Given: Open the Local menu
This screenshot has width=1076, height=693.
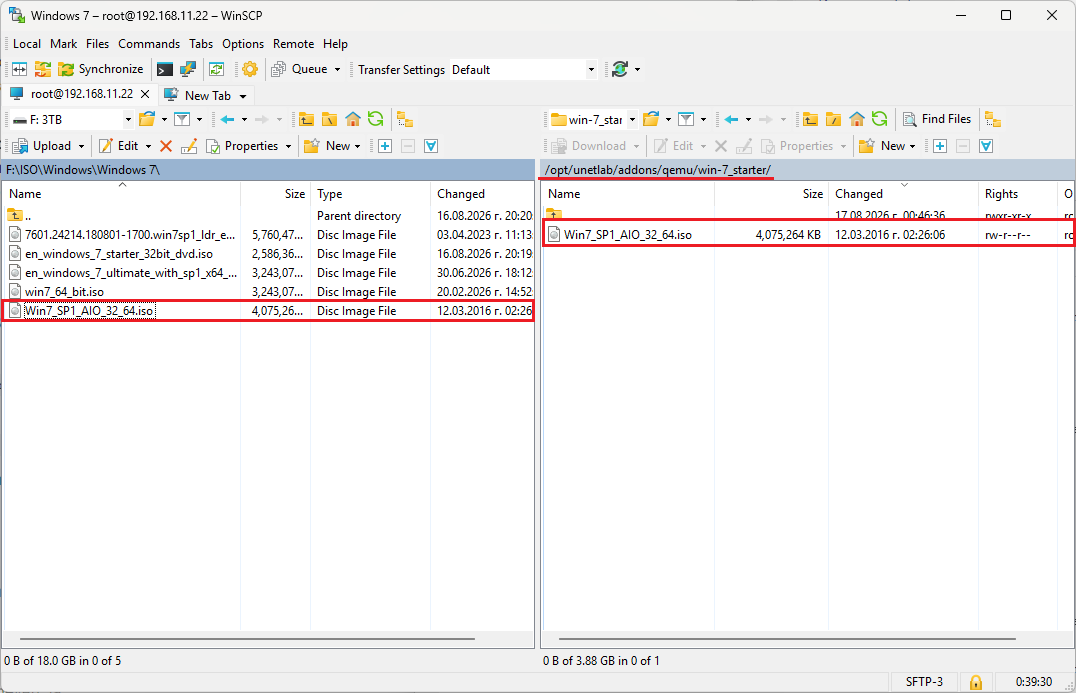Looking at the screenshot, I should [x=27, y=44].
